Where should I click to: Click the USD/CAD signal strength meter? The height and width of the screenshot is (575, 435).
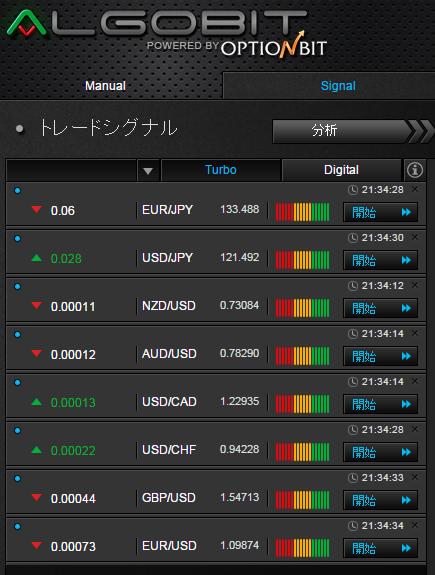pos(302,404)
